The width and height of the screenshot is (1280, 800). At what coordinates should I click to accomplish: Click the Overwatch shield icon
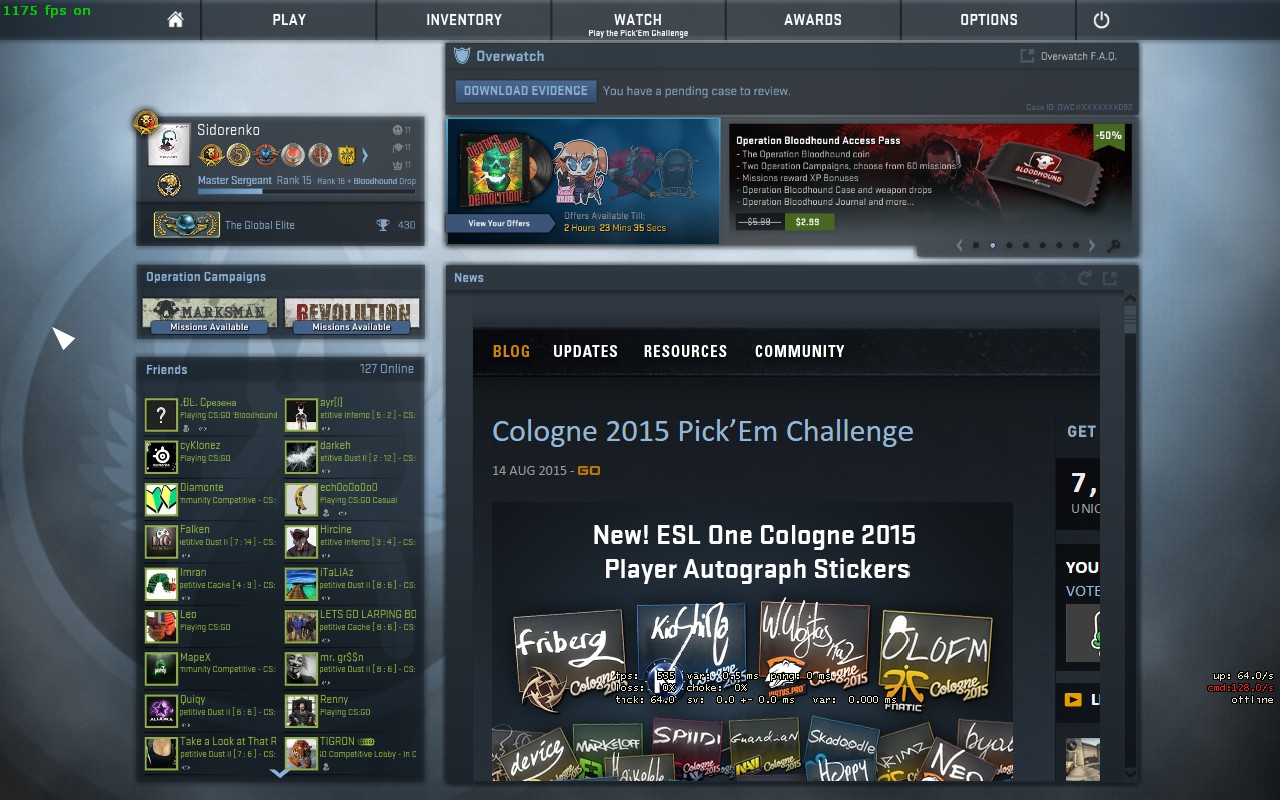461,56
